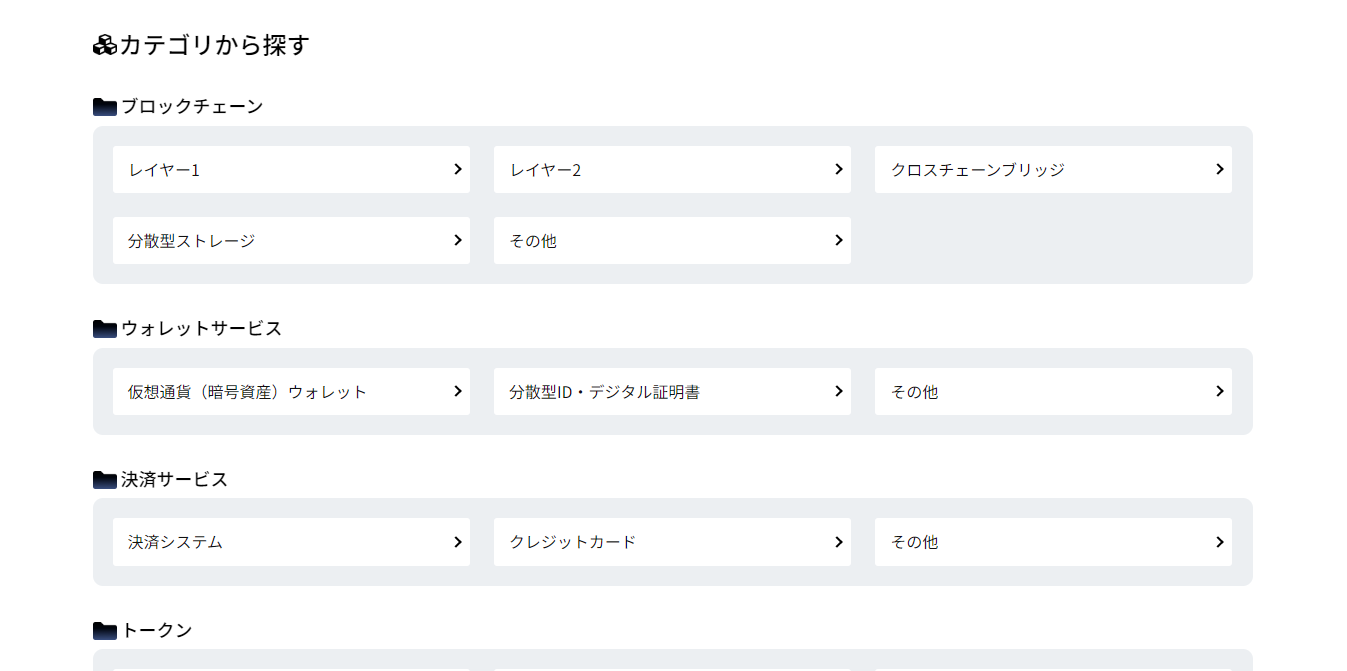1347x671 pixels.
Task: Open the 決済システム category
Action: pyautogui.click(x=291, y=542)
